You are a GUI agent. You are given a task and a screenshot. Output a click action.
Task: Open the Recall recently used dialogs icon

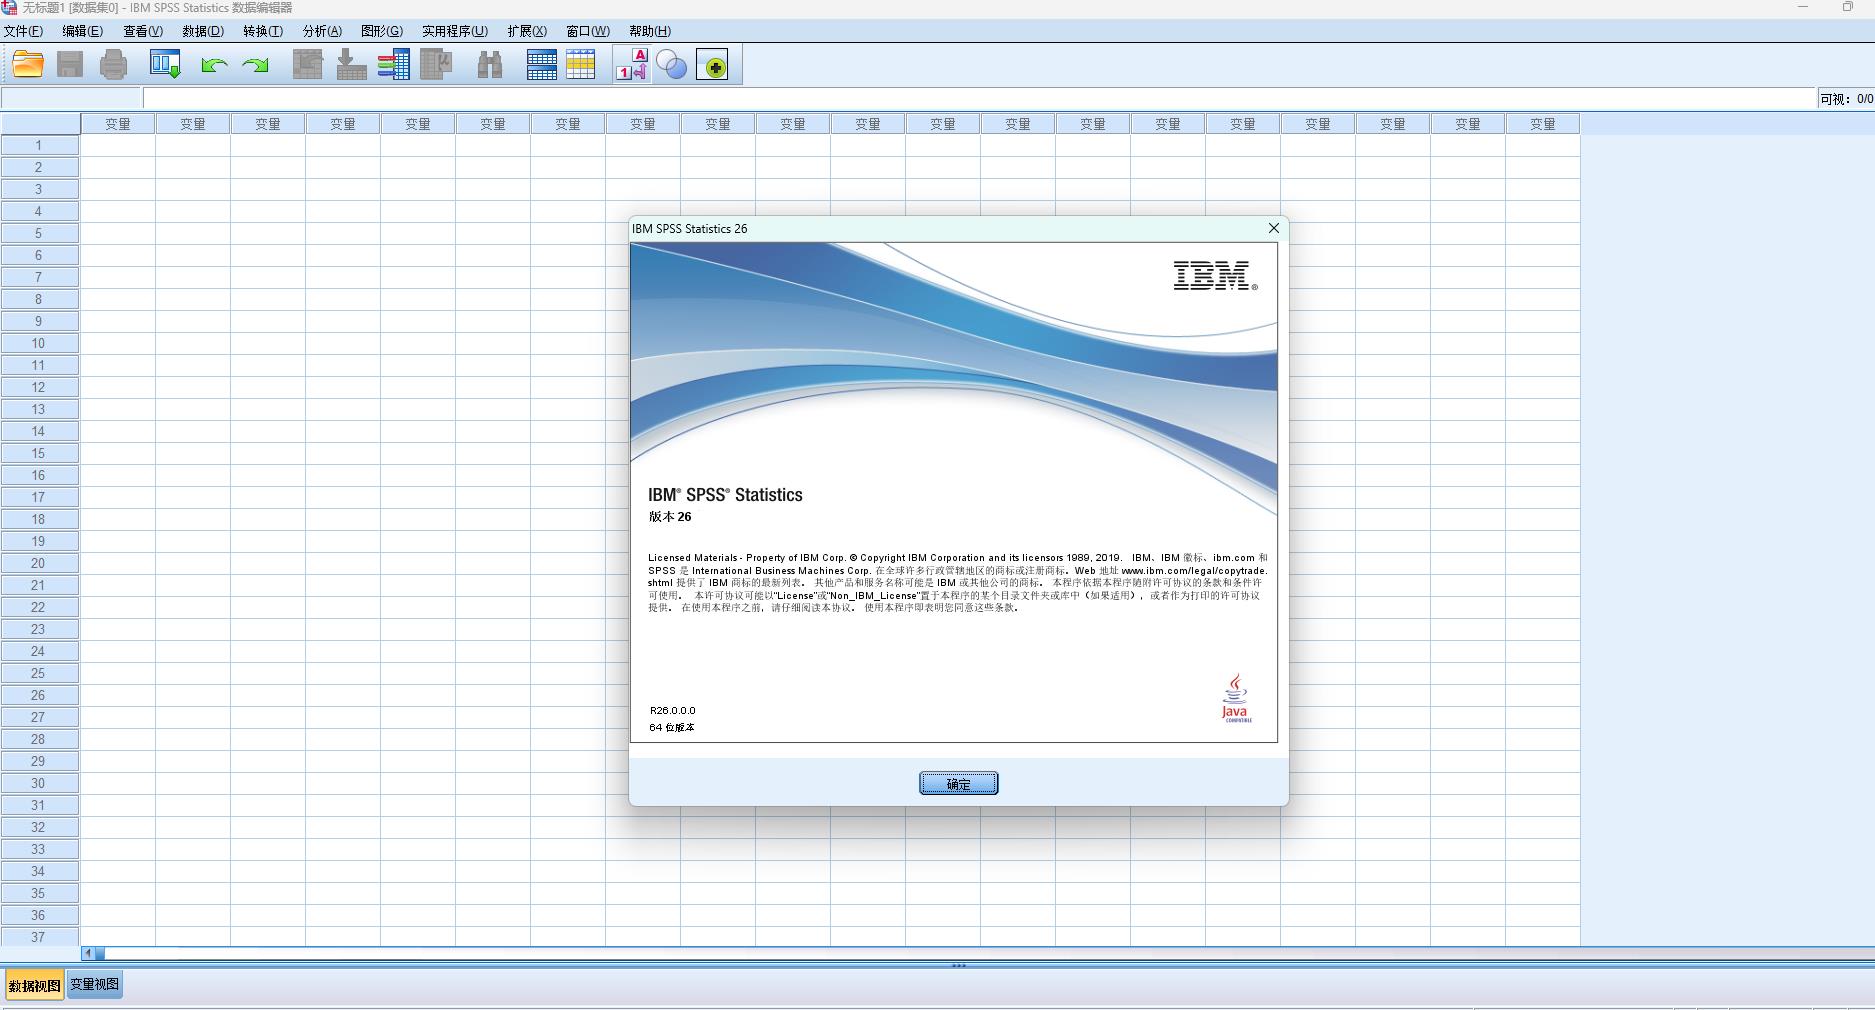coord(165,65)
